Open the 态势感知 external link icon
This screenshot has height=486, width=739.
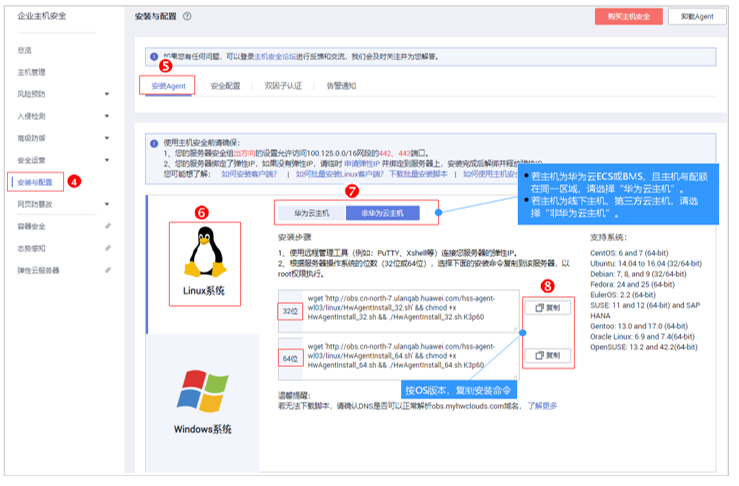[108, 248]
